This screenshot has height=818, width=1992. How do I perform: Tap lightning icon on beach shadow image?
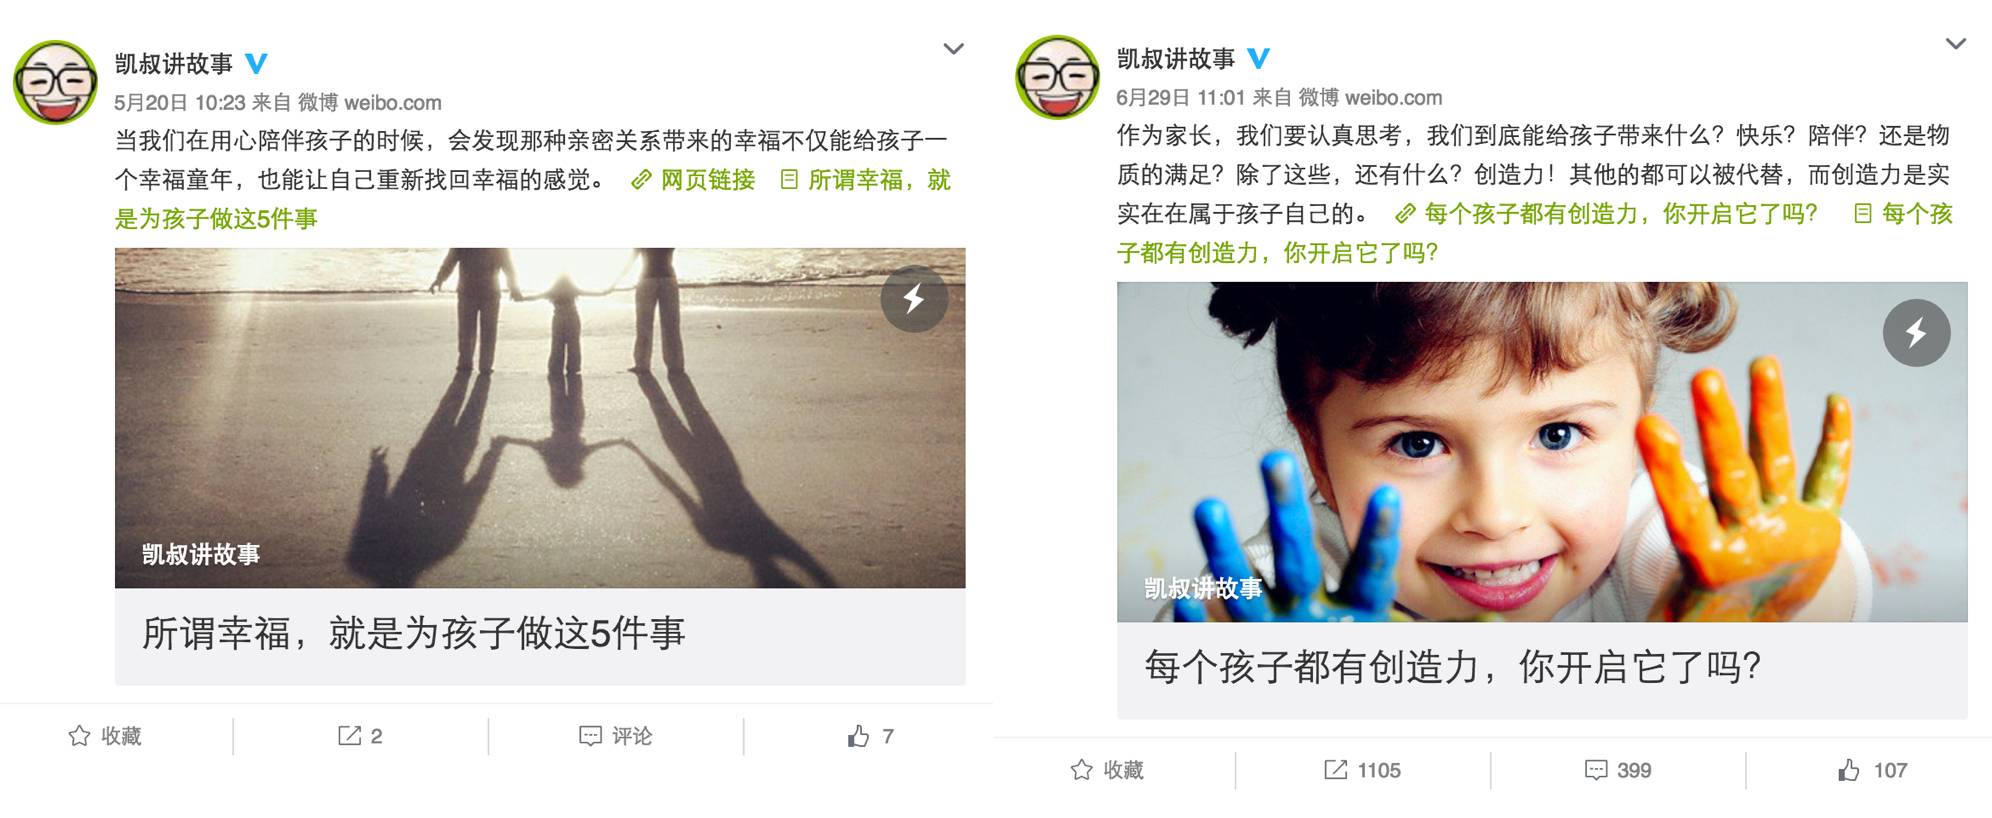click(x=914, y=298)
